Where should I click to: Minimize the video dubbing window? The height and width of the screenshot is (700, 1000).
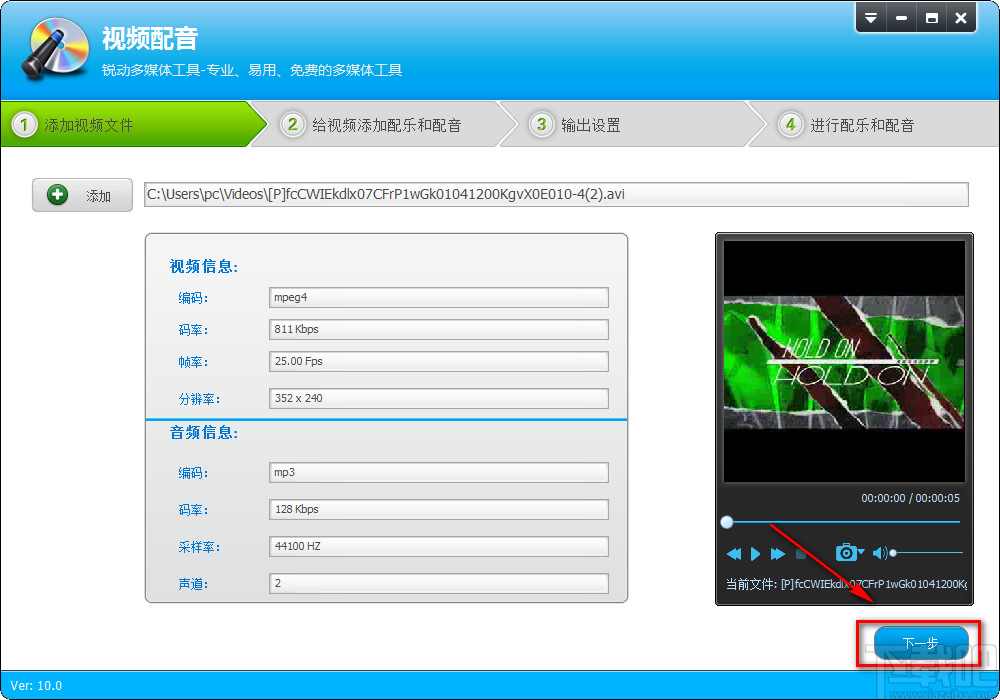pos(901,18)
